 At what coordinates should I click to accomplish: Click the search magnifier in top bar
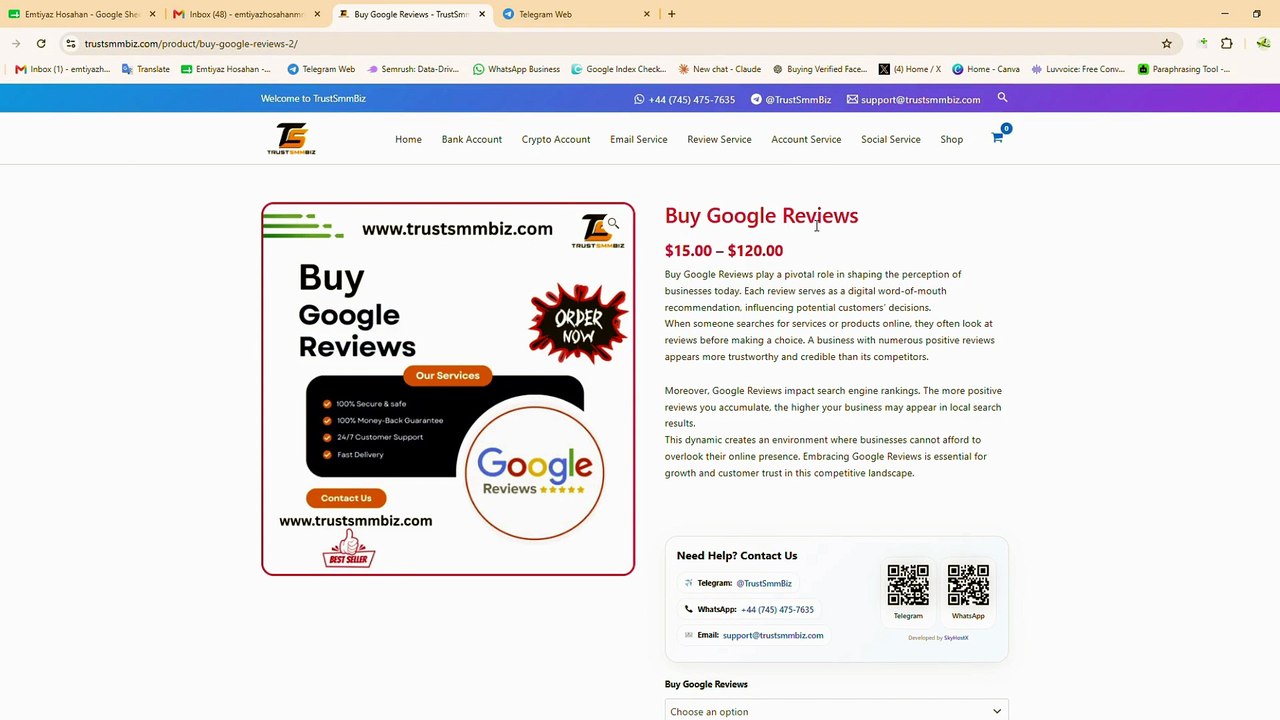pyautogui.click(x=1002, y=98)
